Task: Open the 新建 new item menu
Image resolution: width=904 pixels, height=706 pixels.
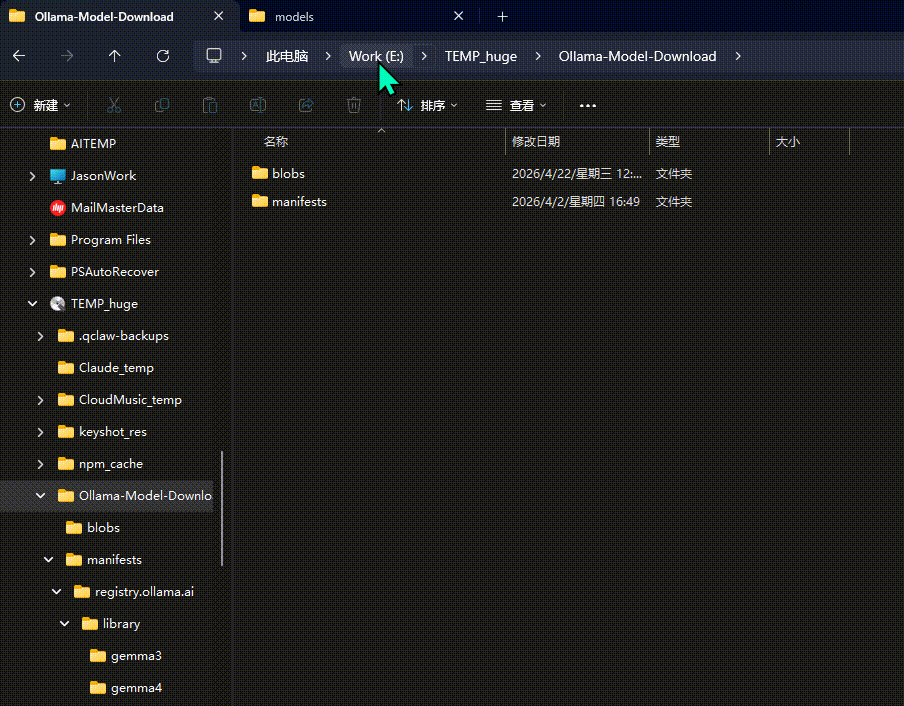Action: pos(40,105)
